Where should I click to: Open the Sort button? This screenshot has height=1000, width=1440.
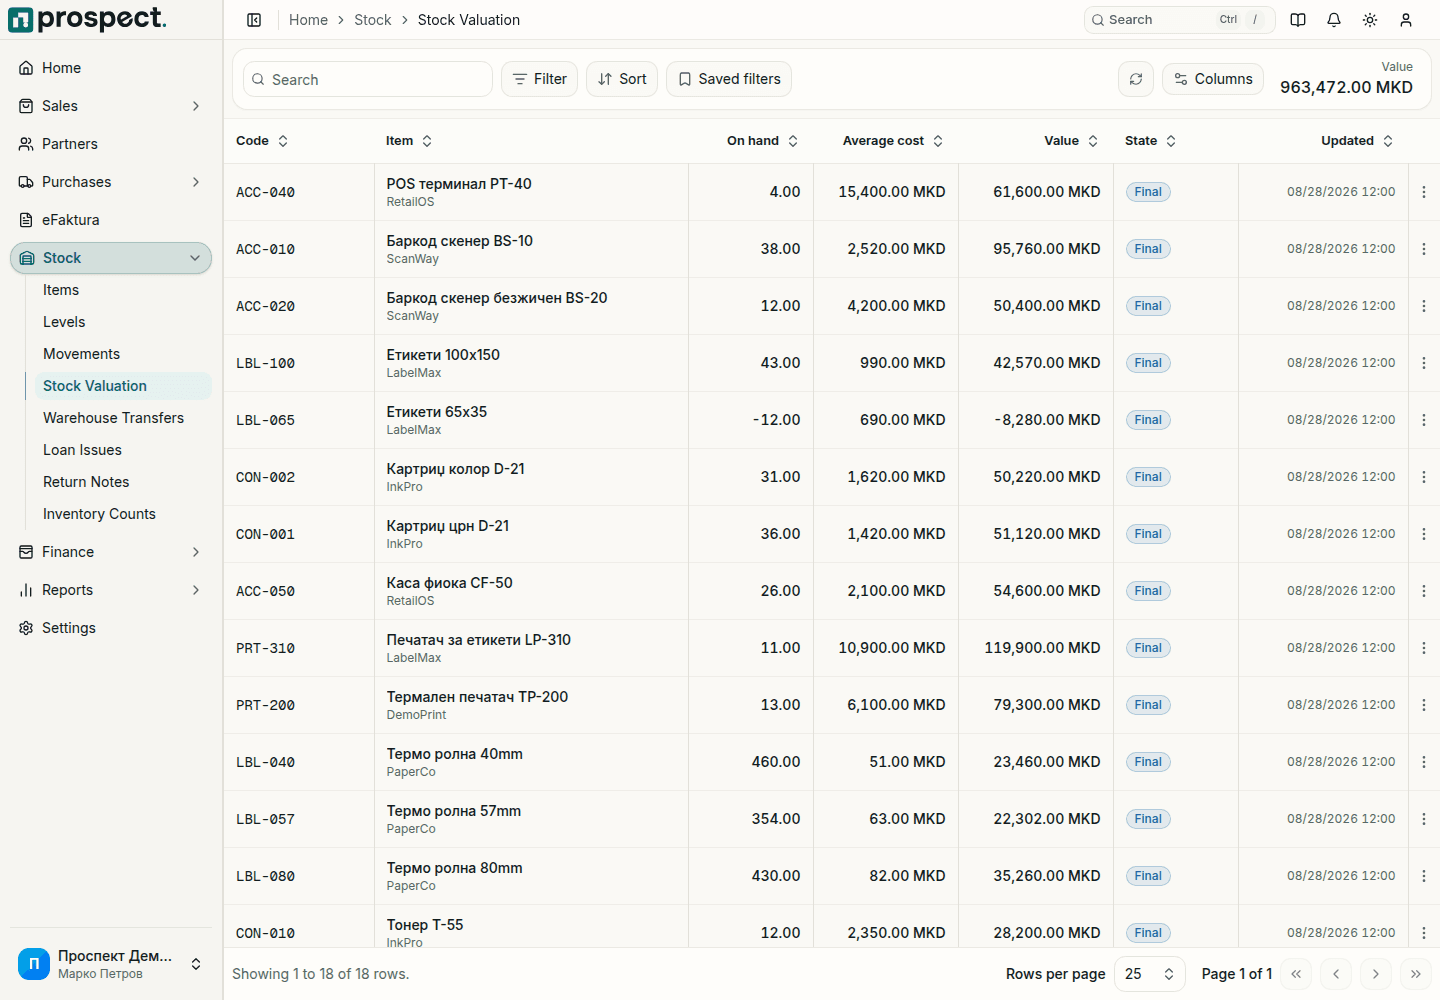coord(622,79)
